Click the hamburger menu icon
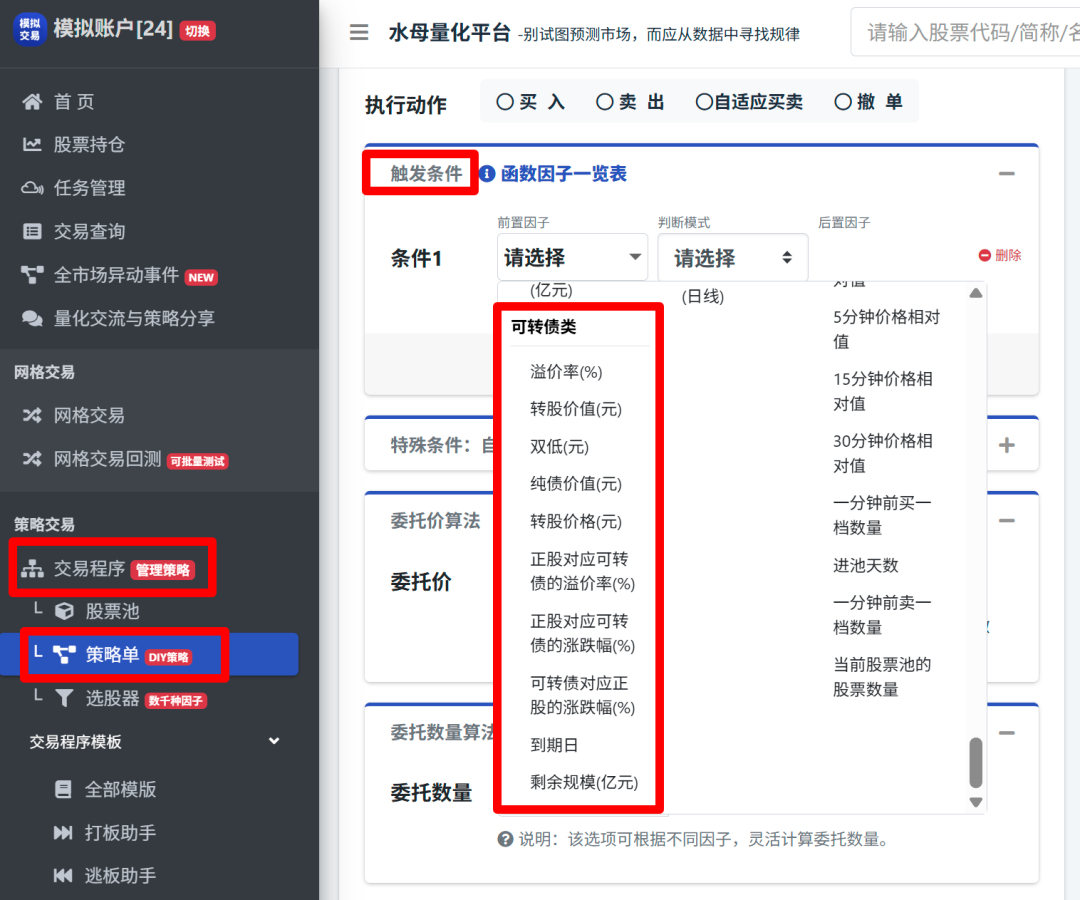1080x900 pixels. [x=359, y=33]
